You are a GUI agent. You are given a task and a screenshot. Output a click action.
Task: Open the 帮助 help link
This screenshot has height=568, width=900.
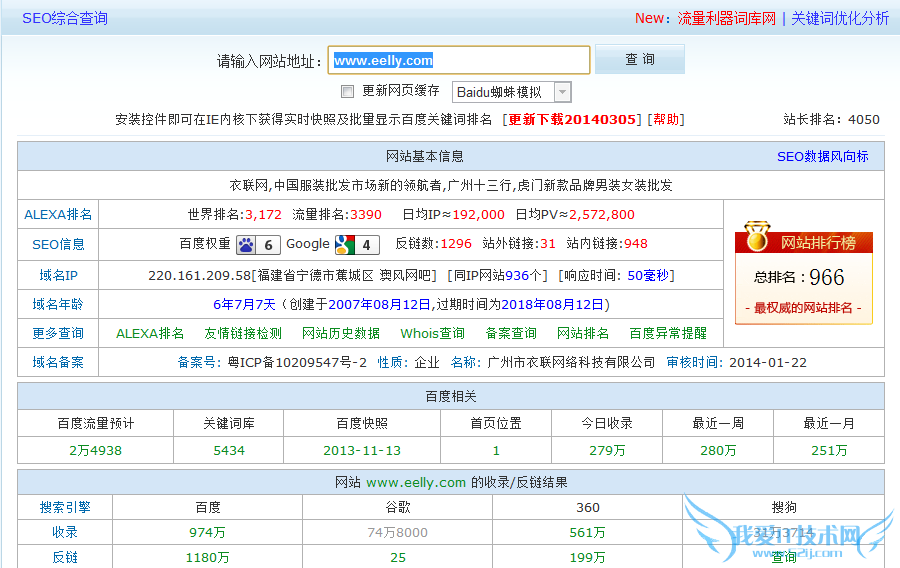[x=666, y=120]
